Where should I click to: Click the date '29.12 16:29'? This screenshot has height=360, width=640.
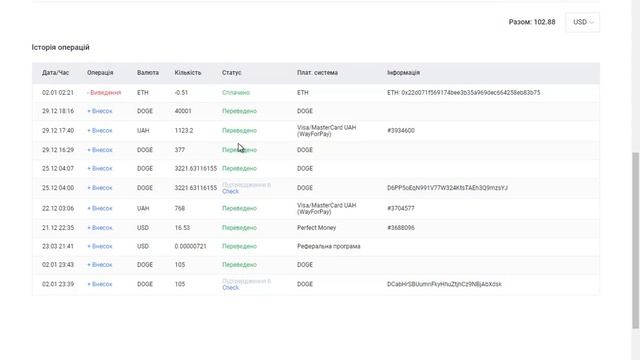[x=58, y=150]
